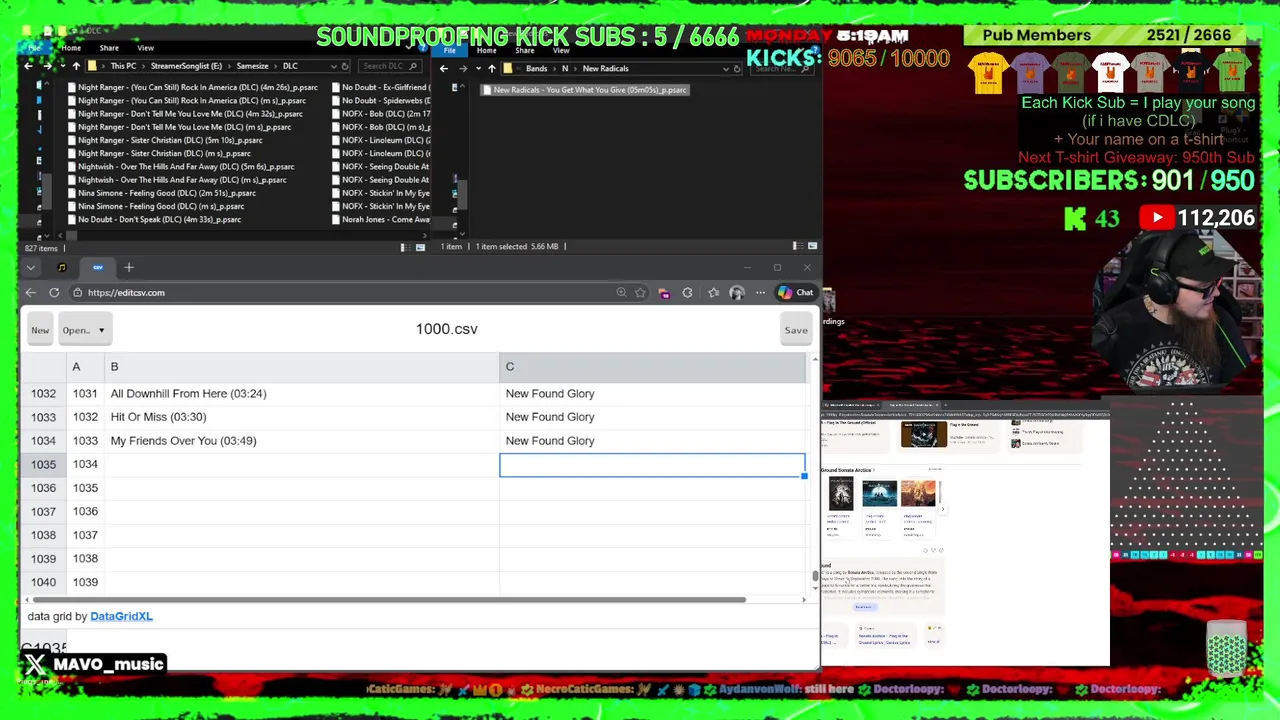Select cell containing 1036 in column A
The image size is (1280, 720).
[84, 511]
